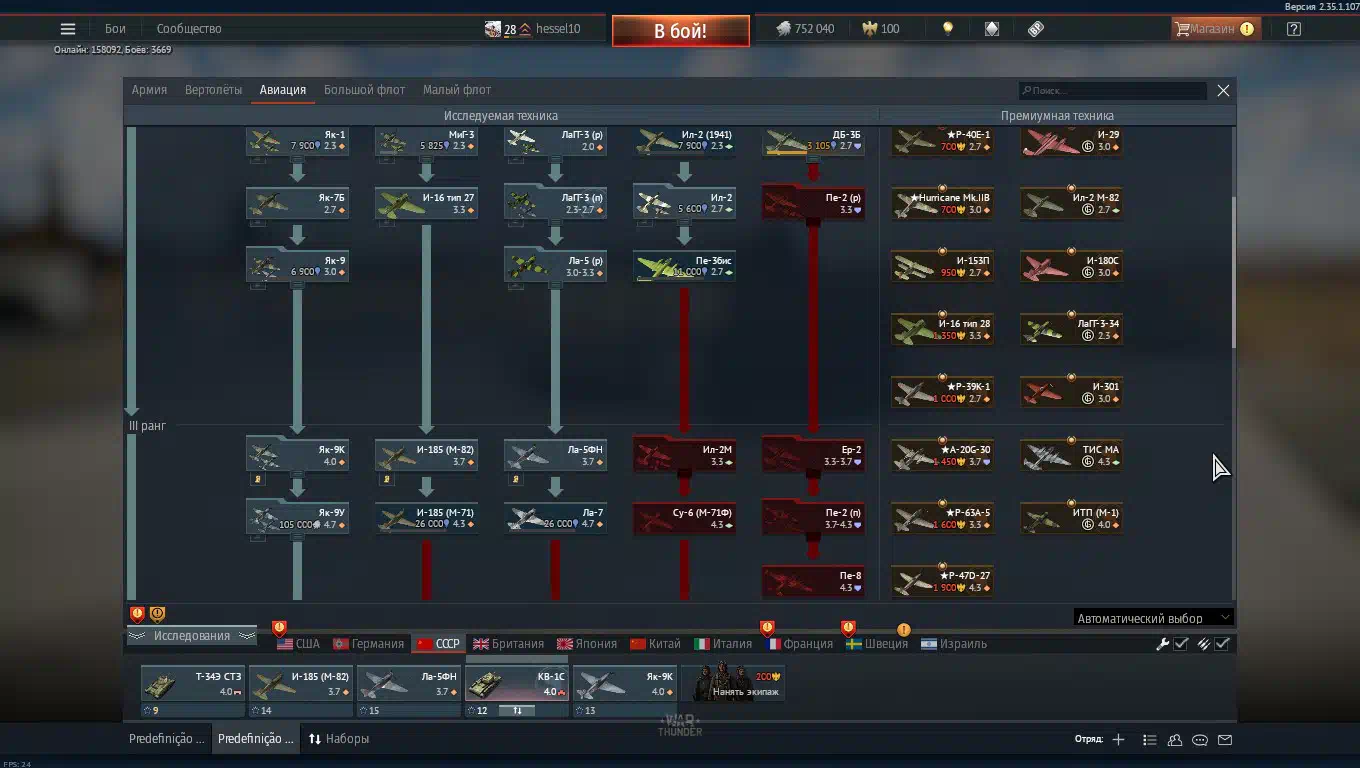This screenshot has height=768, width=1360.
Task: Open Наборы presets button
Action: (x=339, y=739)
